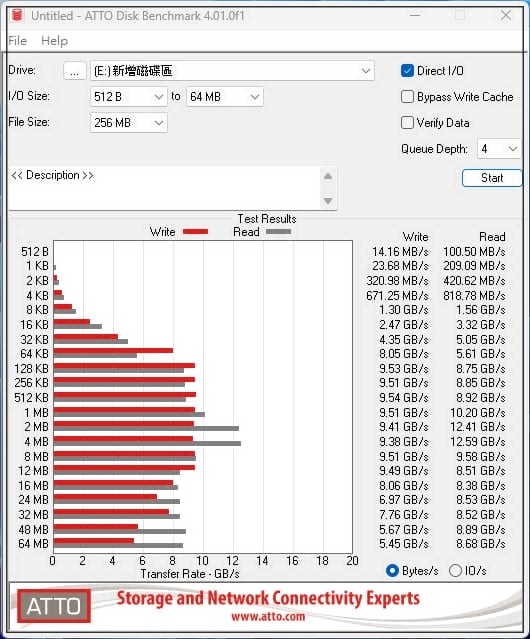Click the gray Read legend marker
The height and width of the screenshot is (639, 530).
coord(278,231)
